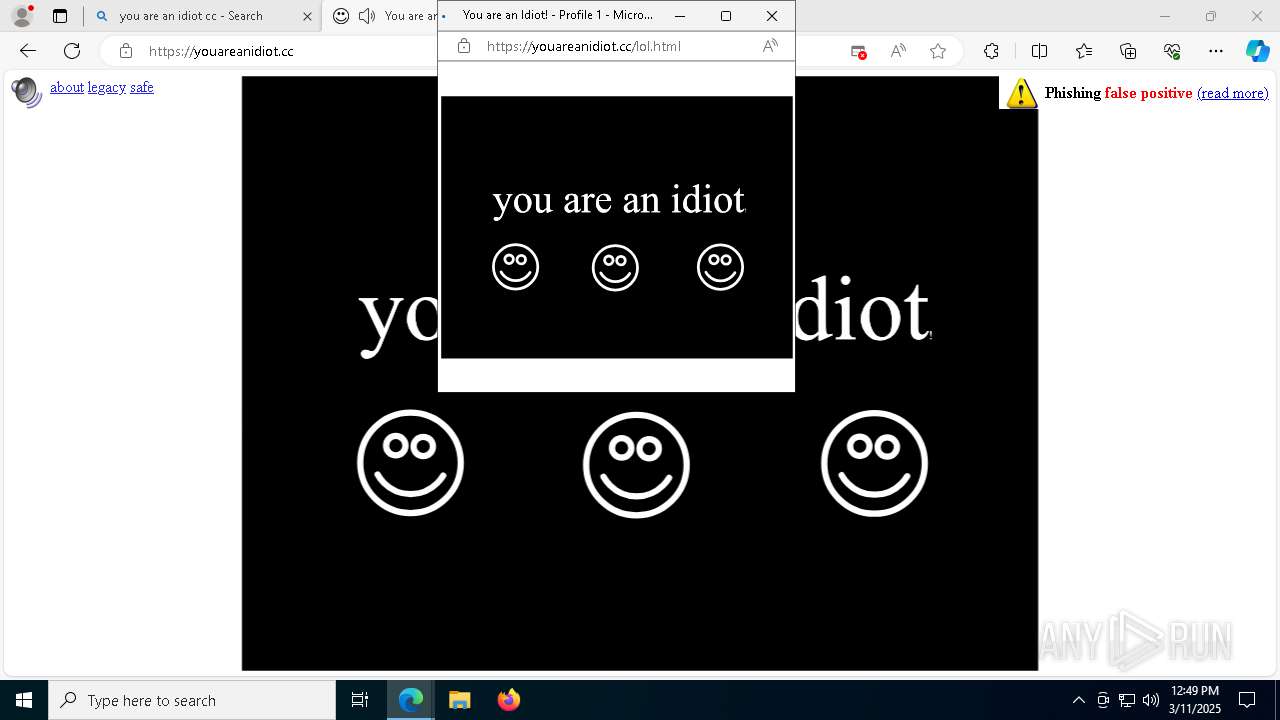The width and height of the screenshot is (1280, 720).
Task: Click the phishing warning triangle icon
Action: [x=1021, y=93]
